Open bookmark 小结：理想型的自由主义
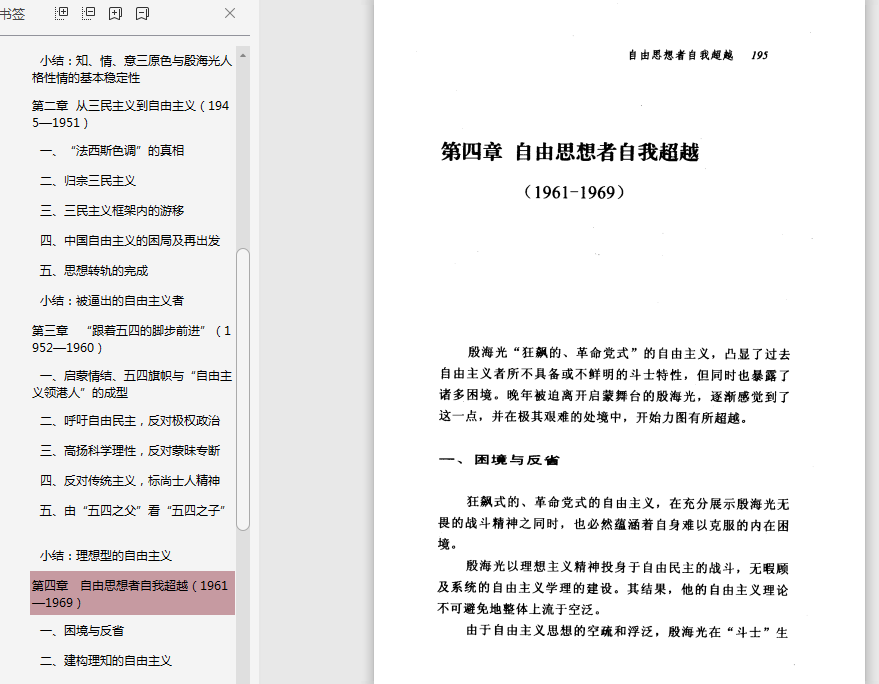This screenshot has height=684, width=879. (x=105, y=556)
